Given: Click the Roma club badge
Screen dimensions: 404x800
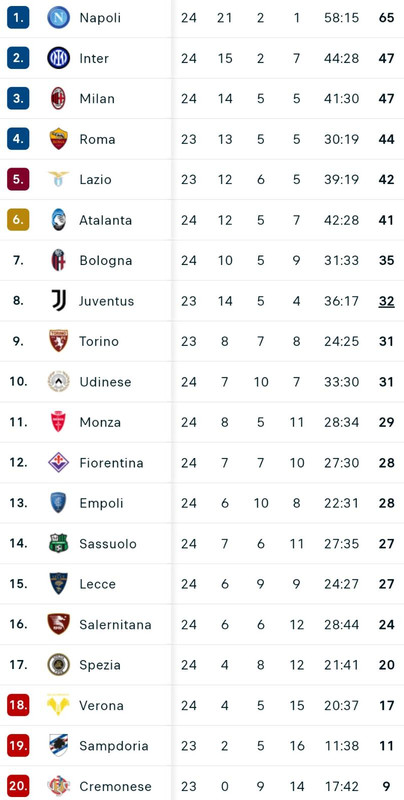Looking at the screenshot, I should click(59, 139).
